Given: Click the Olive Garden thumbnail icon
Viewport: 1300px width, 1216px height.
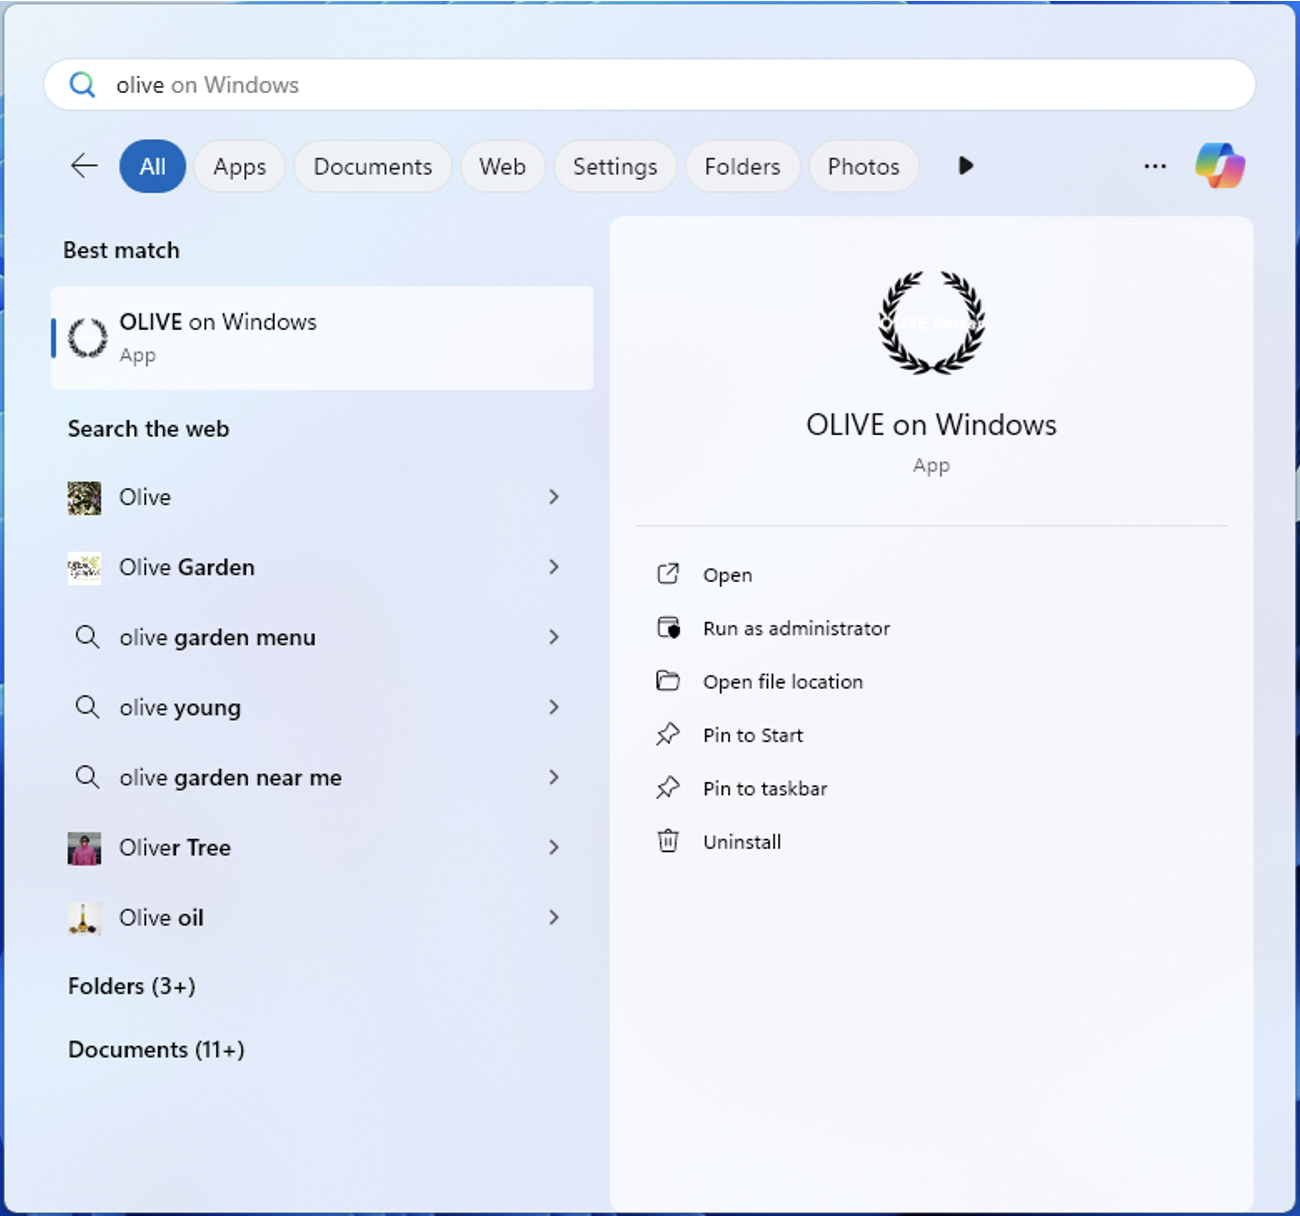Looking at the screenshot, I should click(85, 567).
